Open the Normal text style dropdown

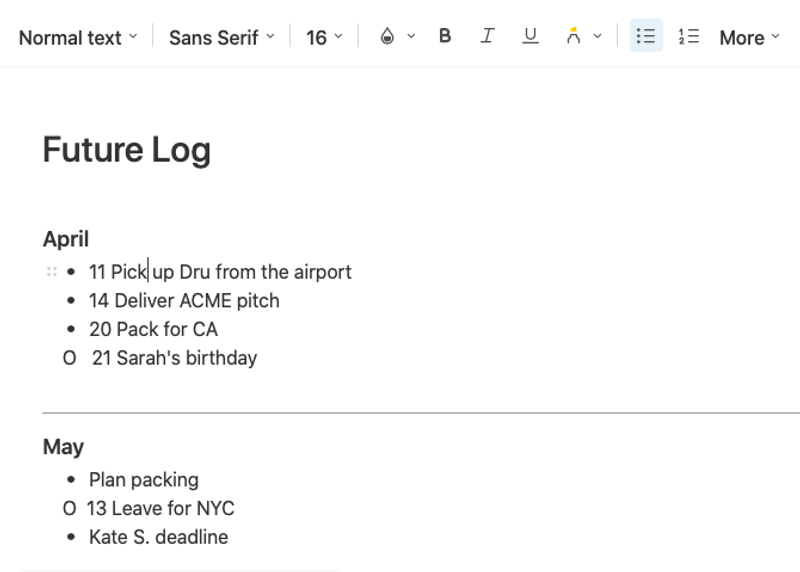tap(78, 37)
